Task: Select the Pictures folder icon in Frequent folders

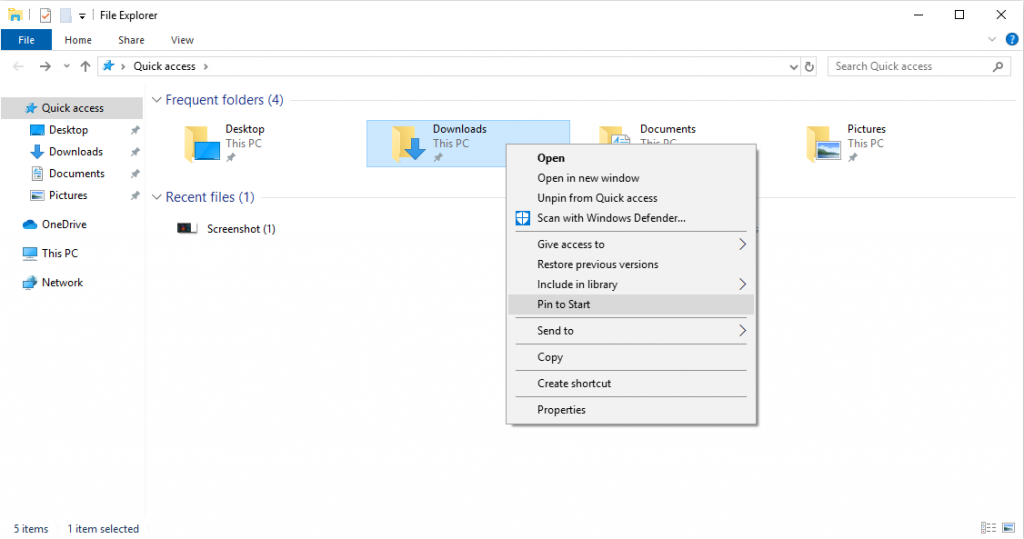Action: [824, 143]
